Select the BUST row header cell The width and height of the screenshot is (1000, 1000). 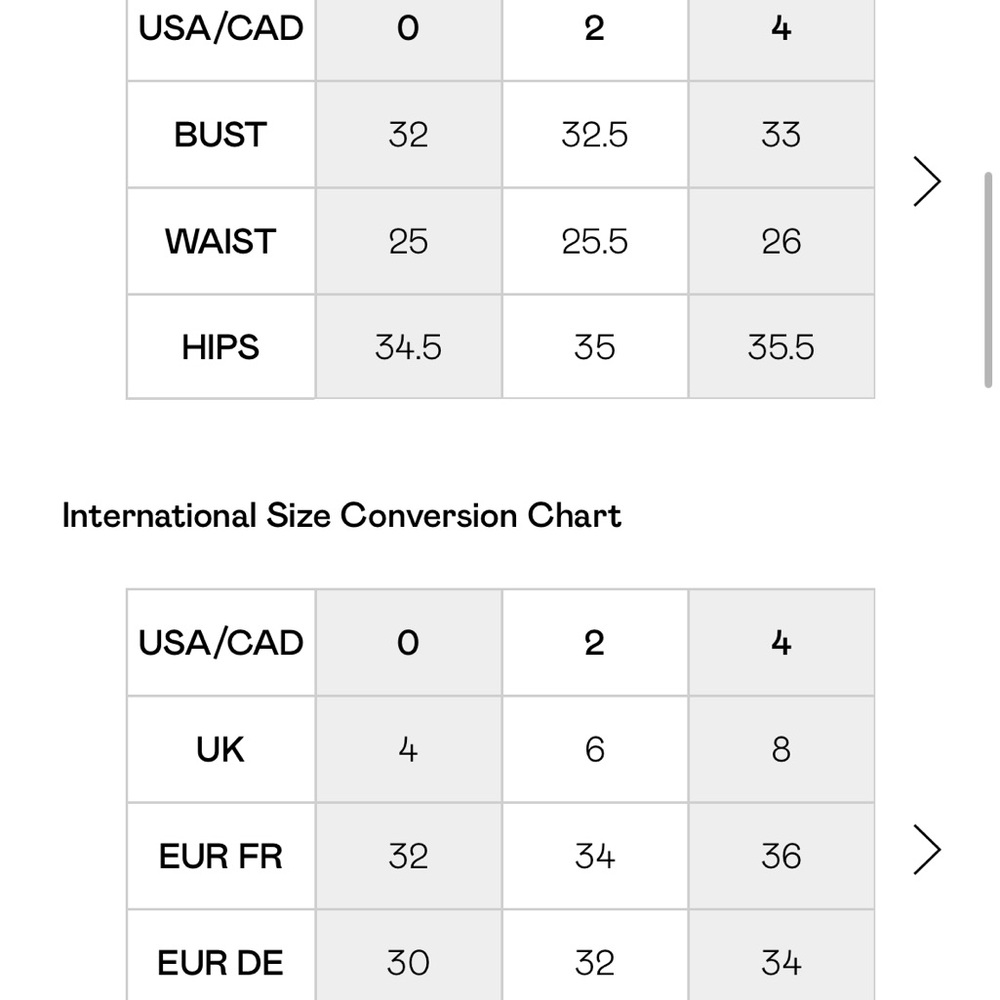(221, 135)
